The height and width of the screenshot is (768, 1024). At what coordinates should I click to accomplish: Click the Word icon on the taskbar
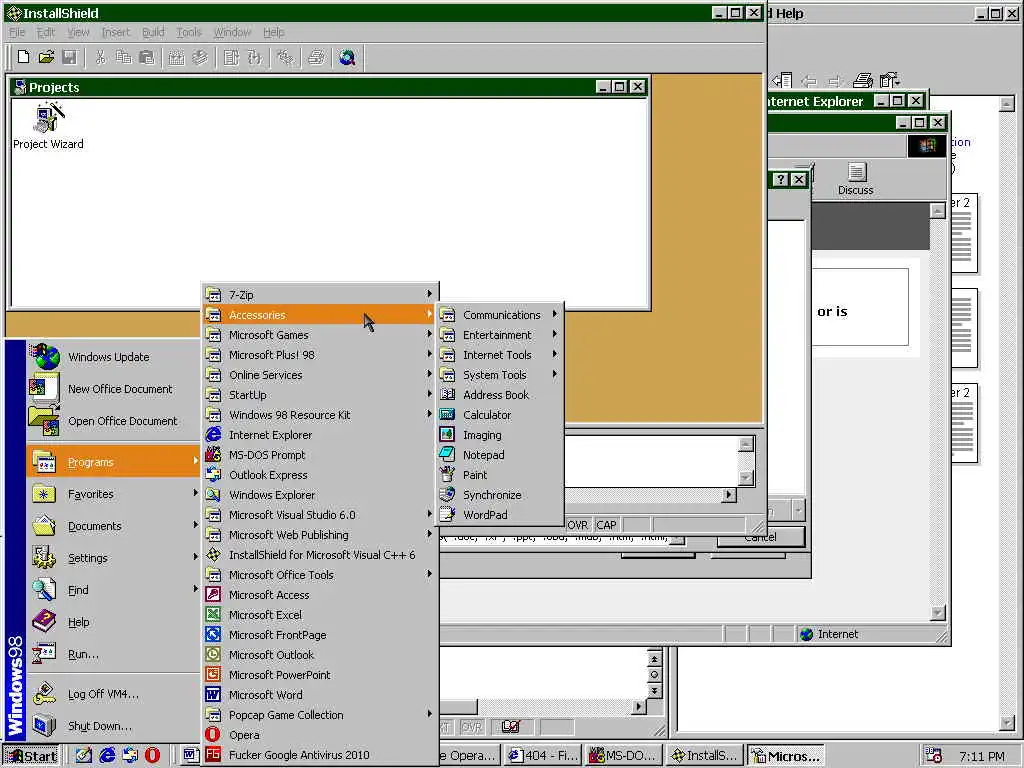190,756
